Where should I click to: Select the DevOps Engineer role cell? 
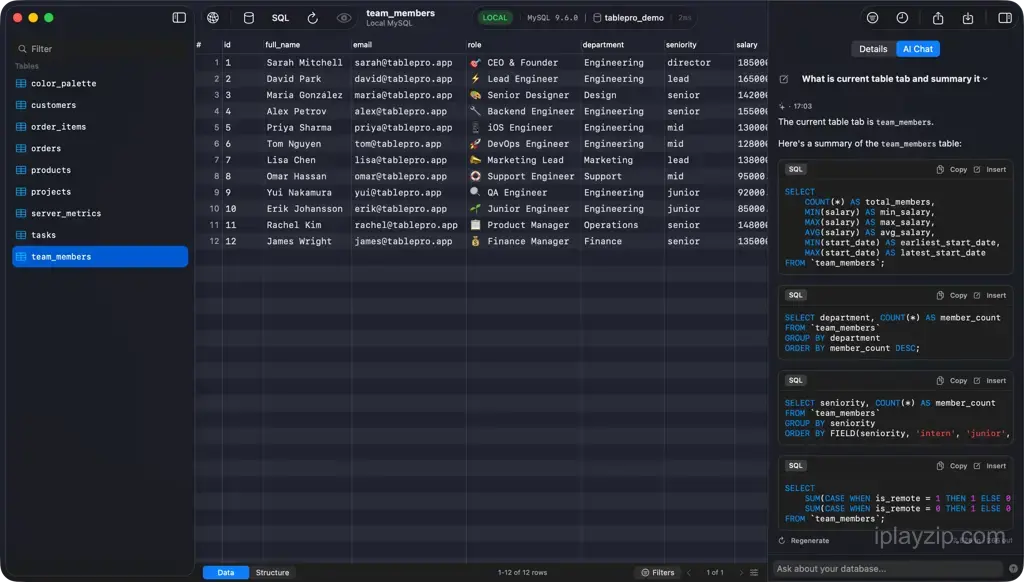[523, 144]
